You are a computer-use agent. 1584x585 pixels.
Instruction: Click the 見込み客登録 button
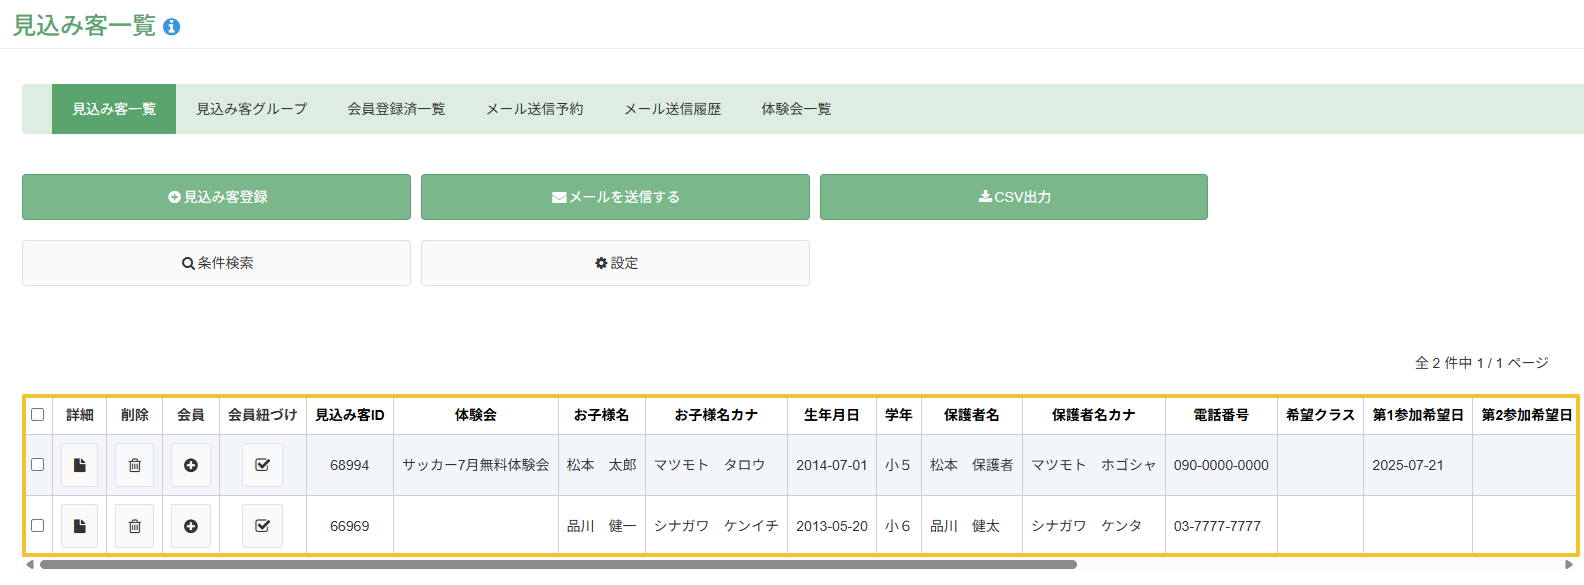216,197
